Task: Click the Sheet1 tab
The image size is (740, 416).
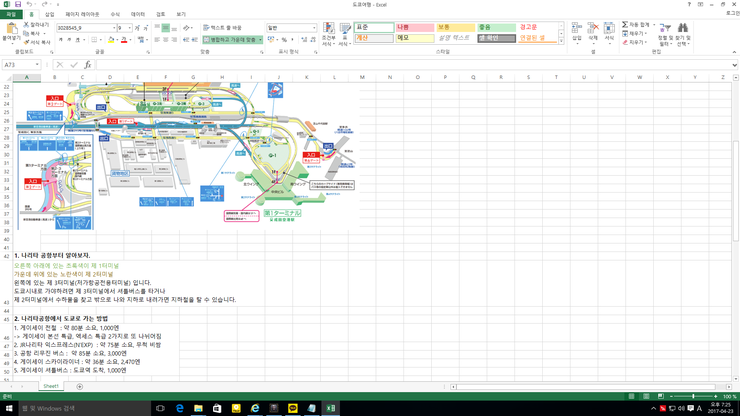Action: [51, 386]
